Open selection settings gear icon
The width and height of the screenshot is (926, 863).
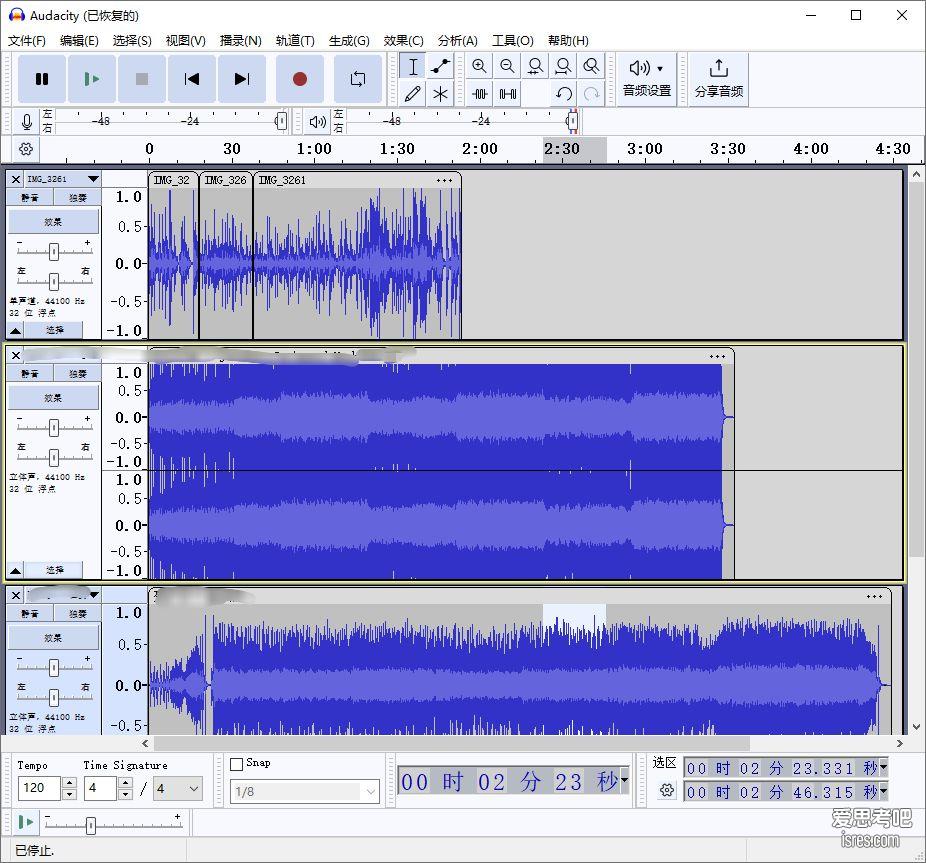click(x=667, y=790)
